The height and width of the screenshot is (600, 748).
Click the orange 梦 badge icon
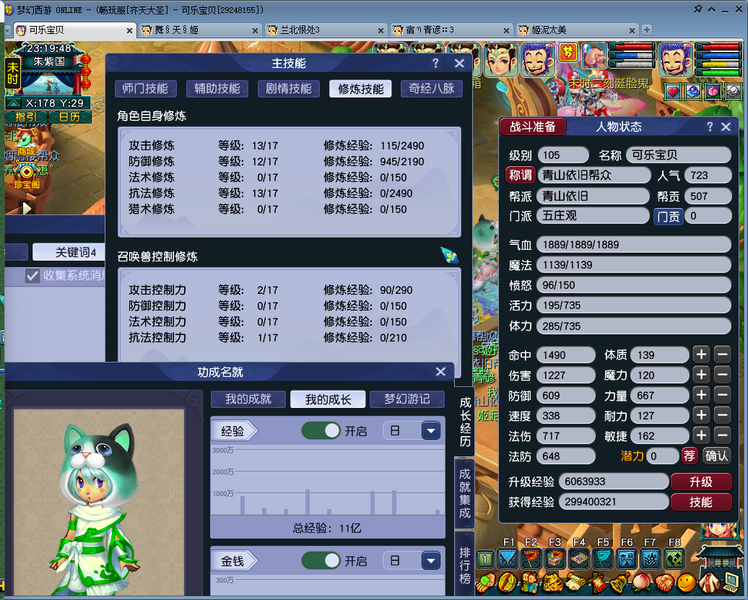click(x=568, y=52)
